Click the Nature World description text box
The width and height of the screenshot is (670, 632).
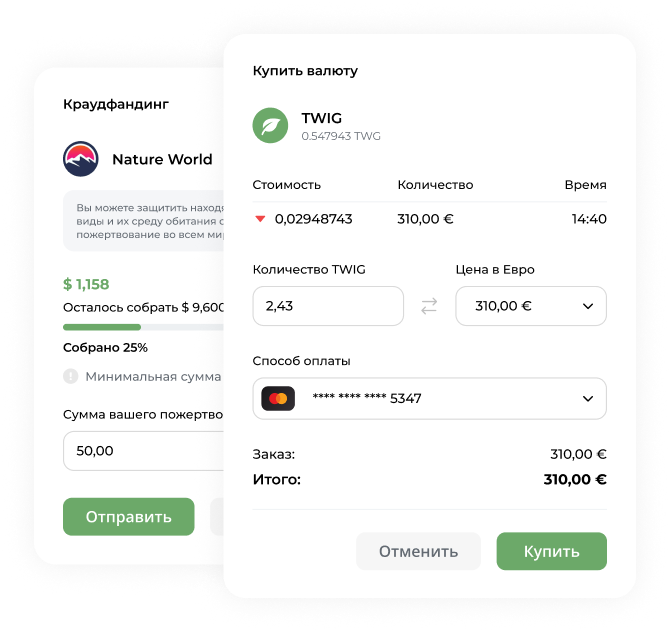144,221
